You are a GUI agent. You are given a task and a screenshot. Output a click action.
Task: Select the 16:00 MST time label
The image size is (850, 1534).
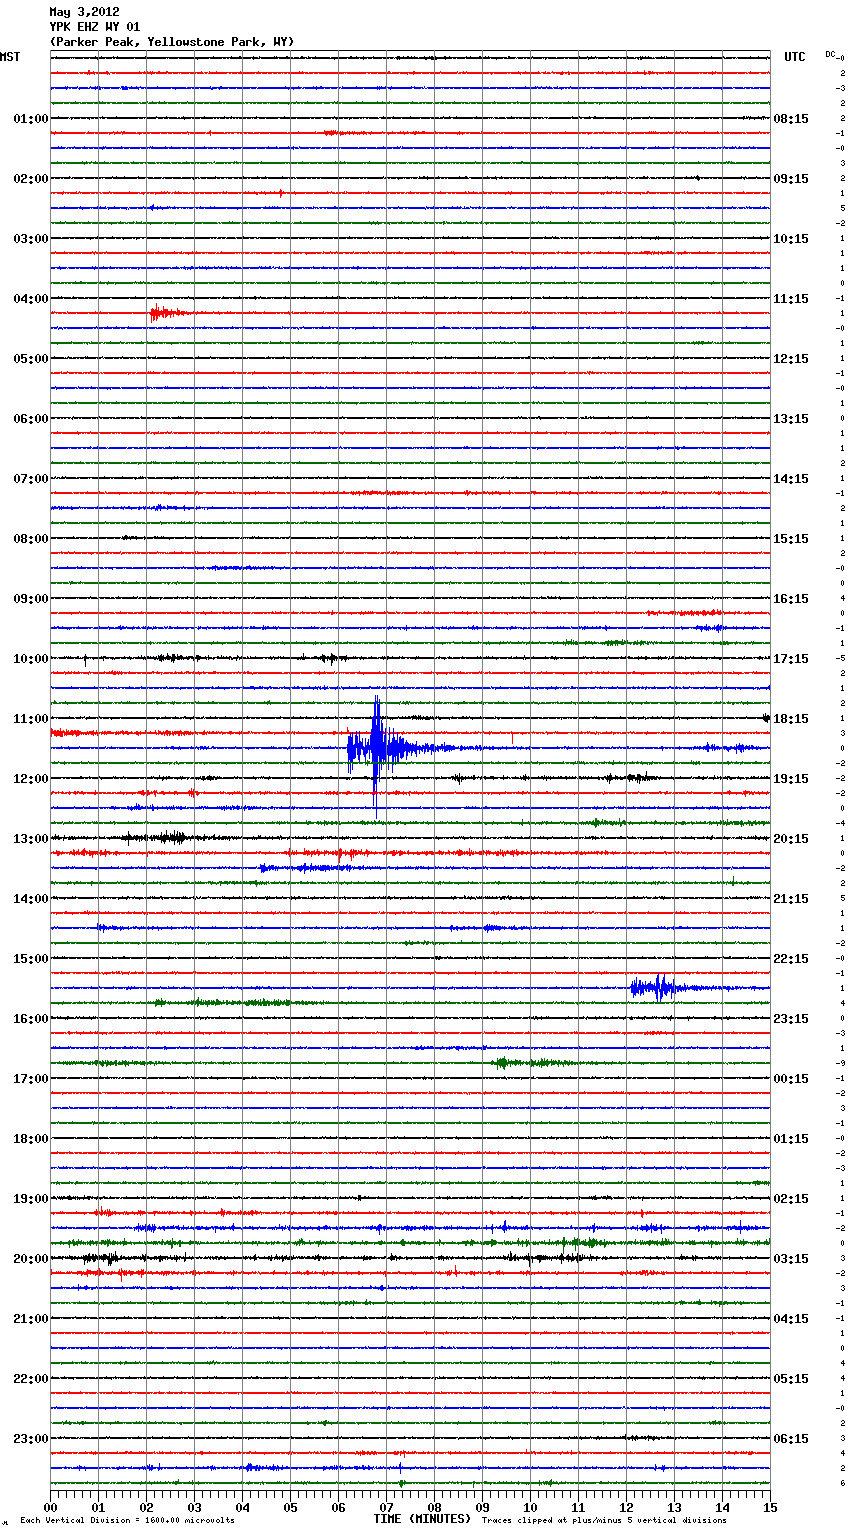click(x=31, y=1018)
